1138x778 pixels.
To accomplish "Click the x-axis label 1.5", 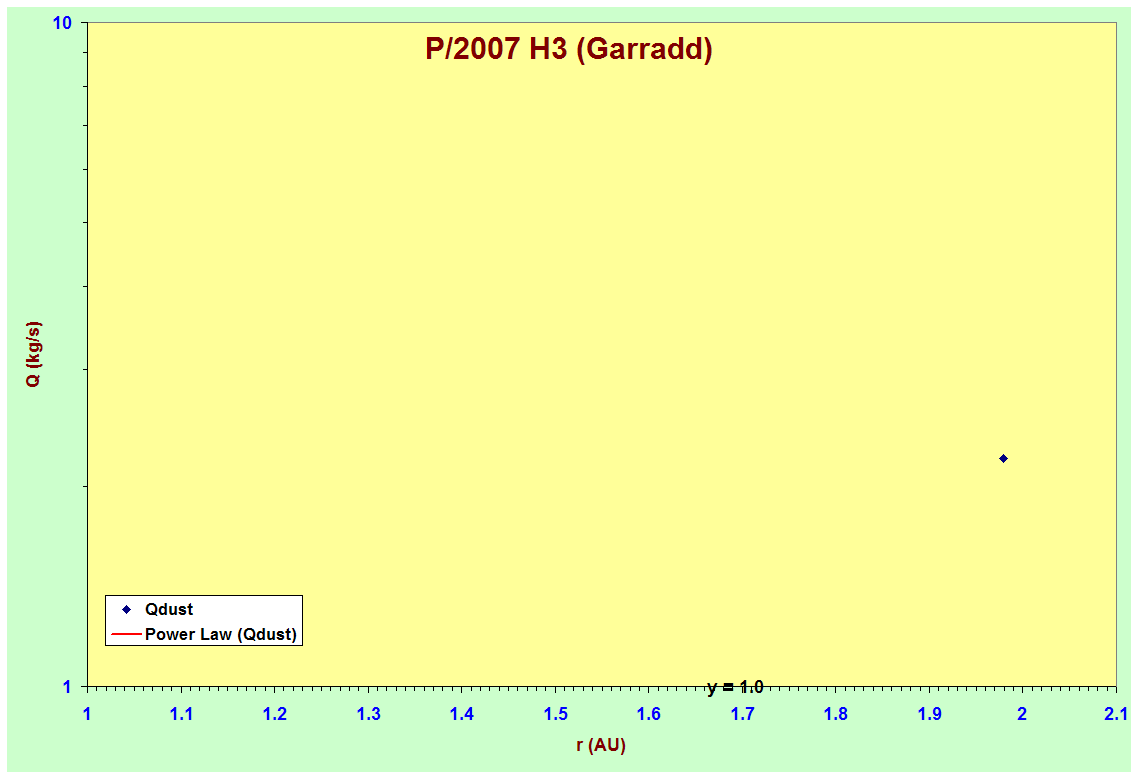I will (x=555, y=714).
